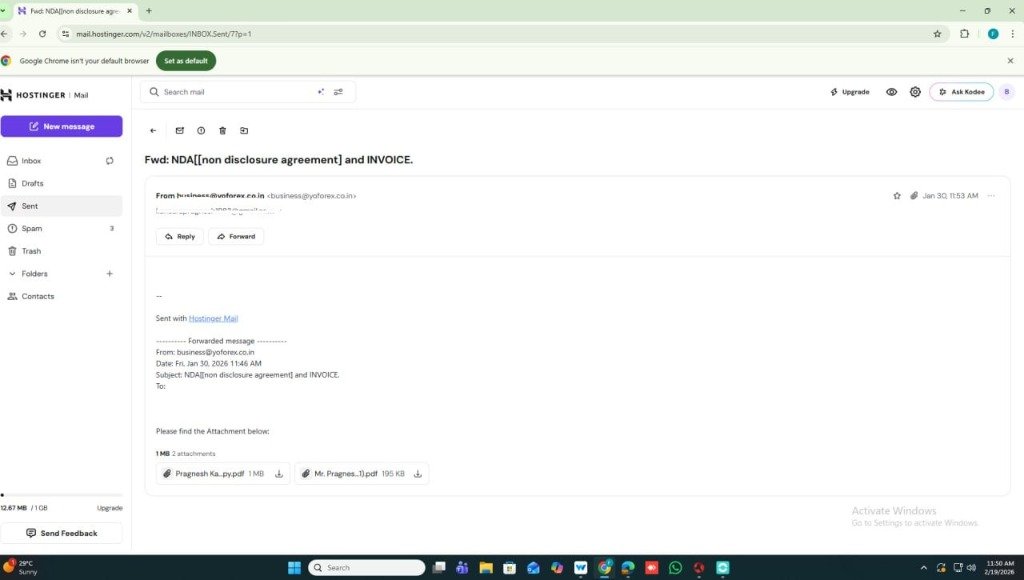
Task: Click the back arrow to return to Sent
Action: pyautogui.click(x=153, y=130)
